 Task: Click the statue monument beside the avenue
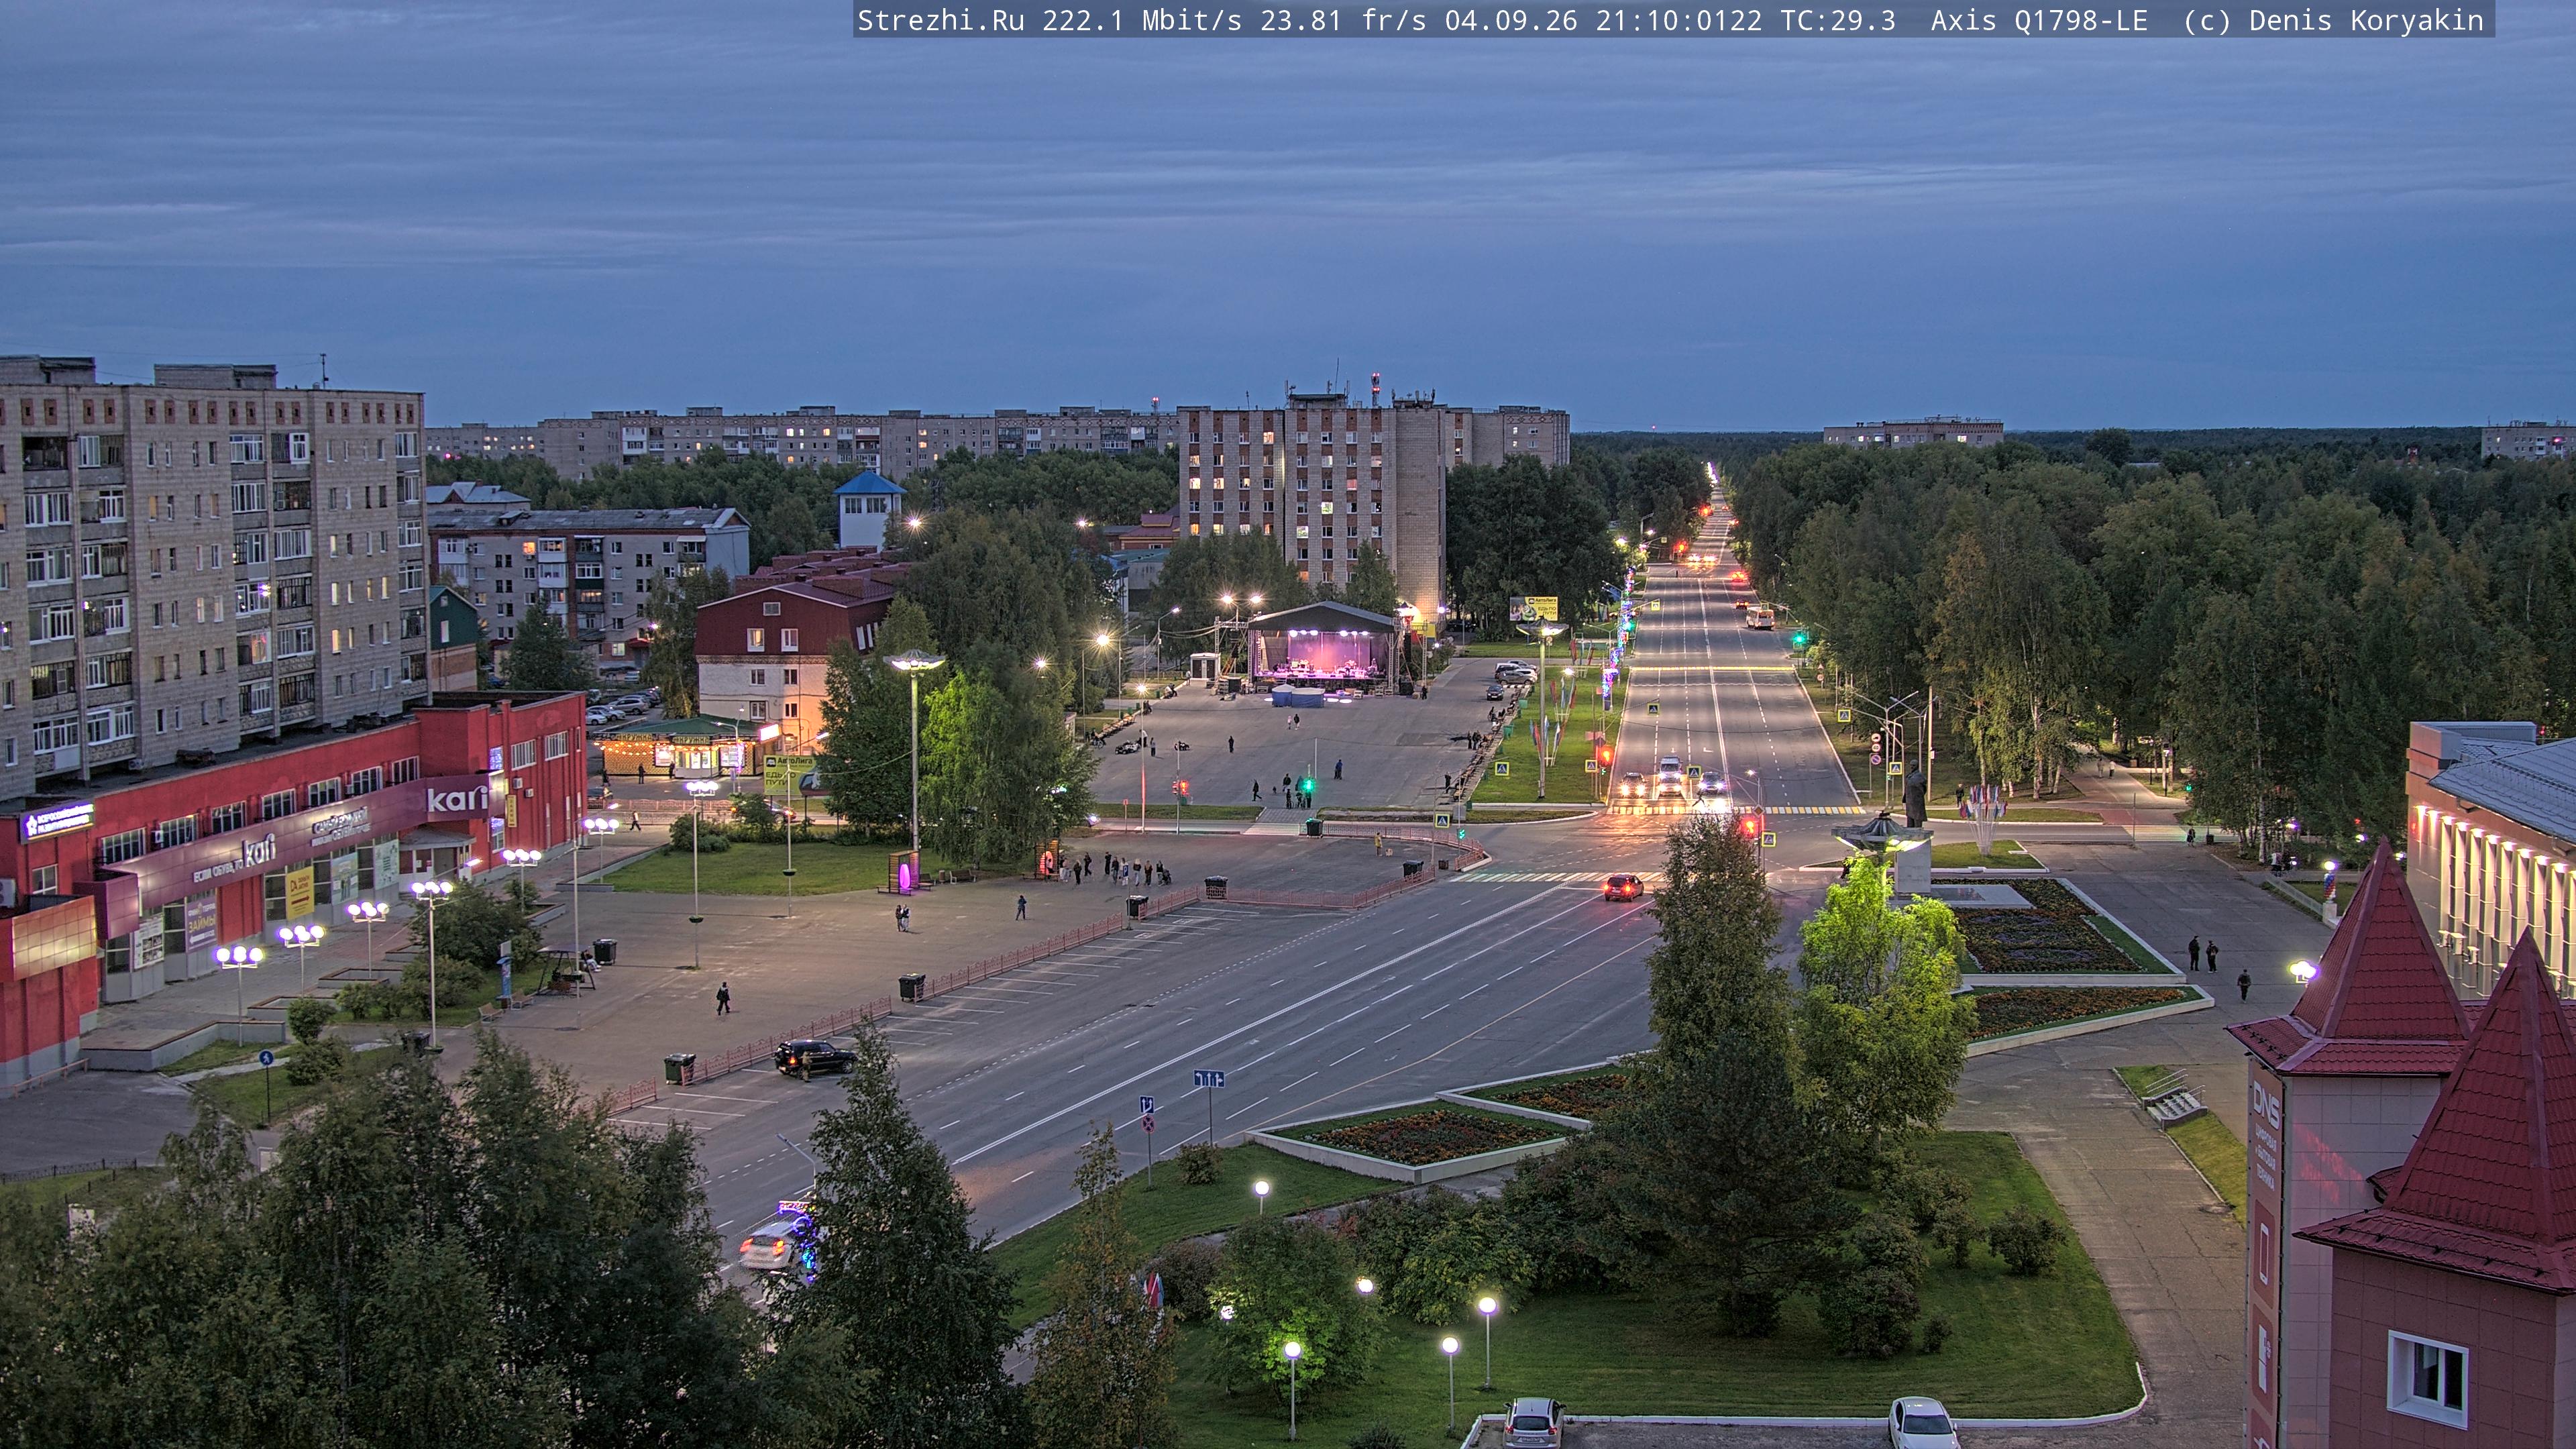(1915, 792)
